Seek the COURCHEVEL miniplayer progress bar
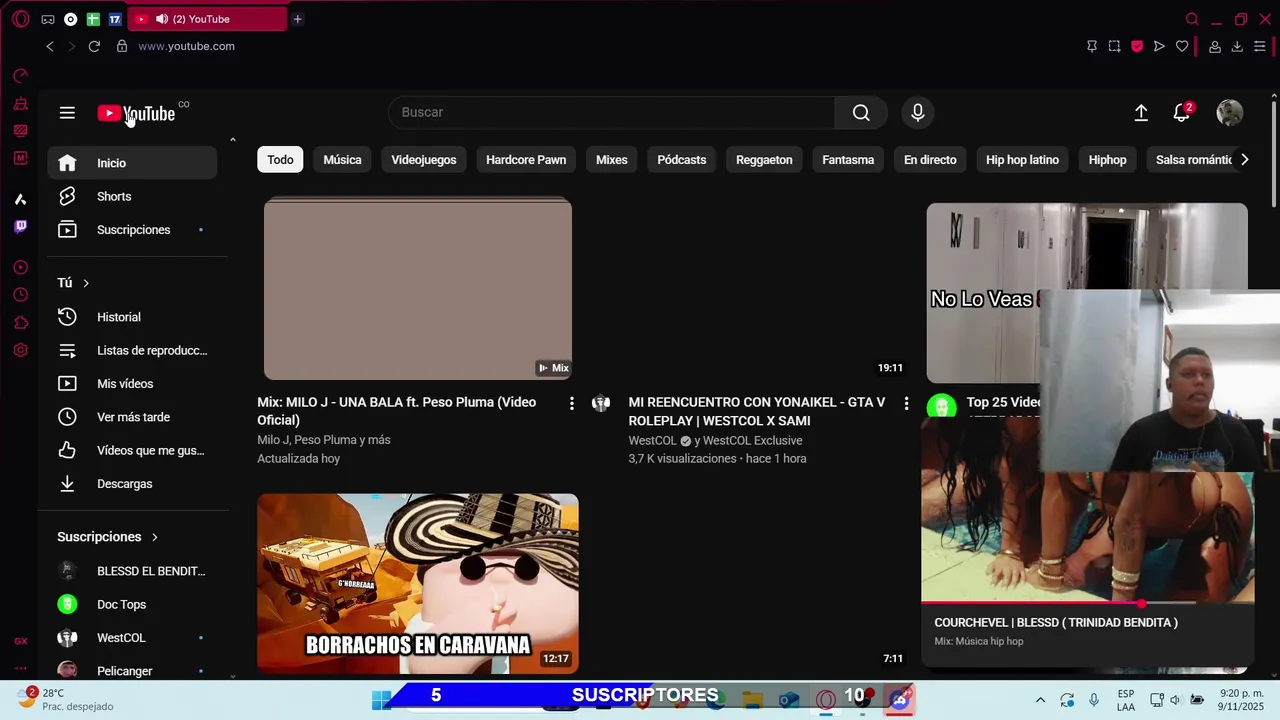Screen dimensions: 1280x720 tap(1087, 603)
